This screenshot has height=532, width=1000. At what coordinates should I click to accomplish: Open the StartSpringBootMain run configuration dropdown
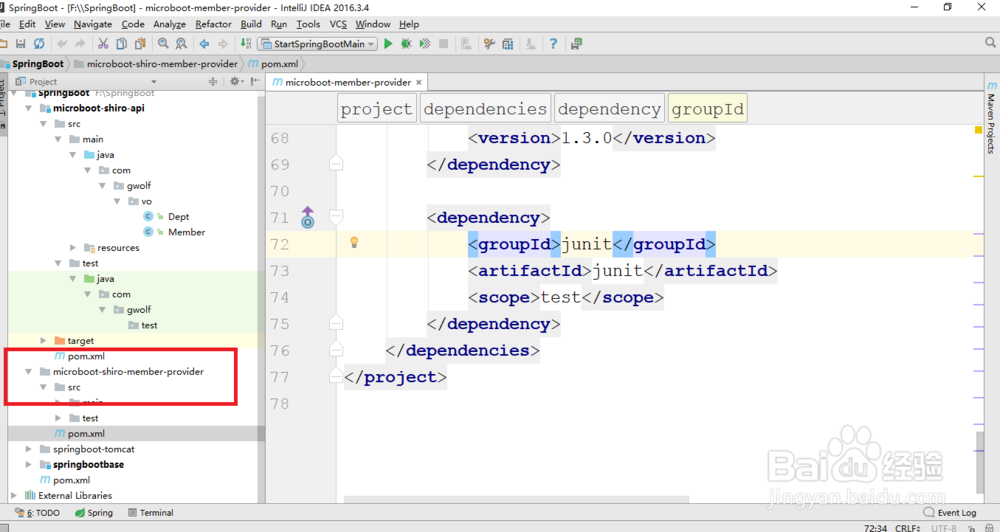coord(318,43)
